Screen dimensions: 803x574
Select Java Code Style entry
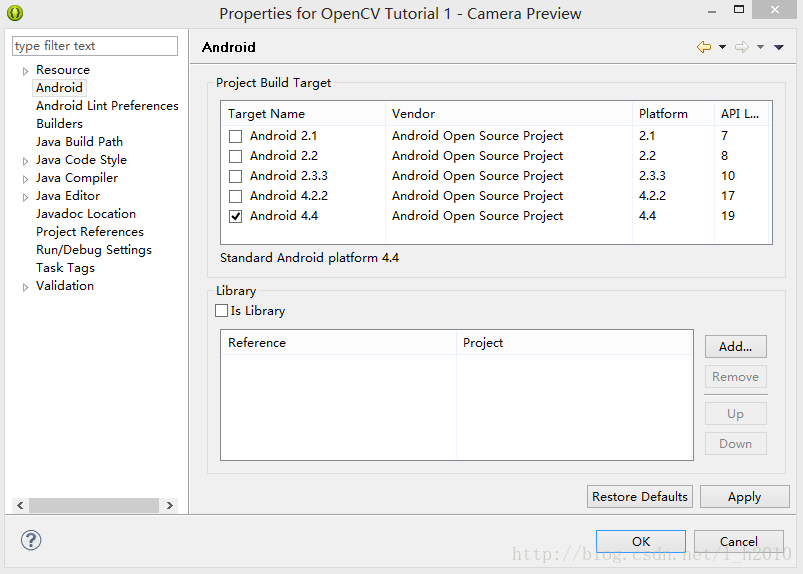pos(81,160)
